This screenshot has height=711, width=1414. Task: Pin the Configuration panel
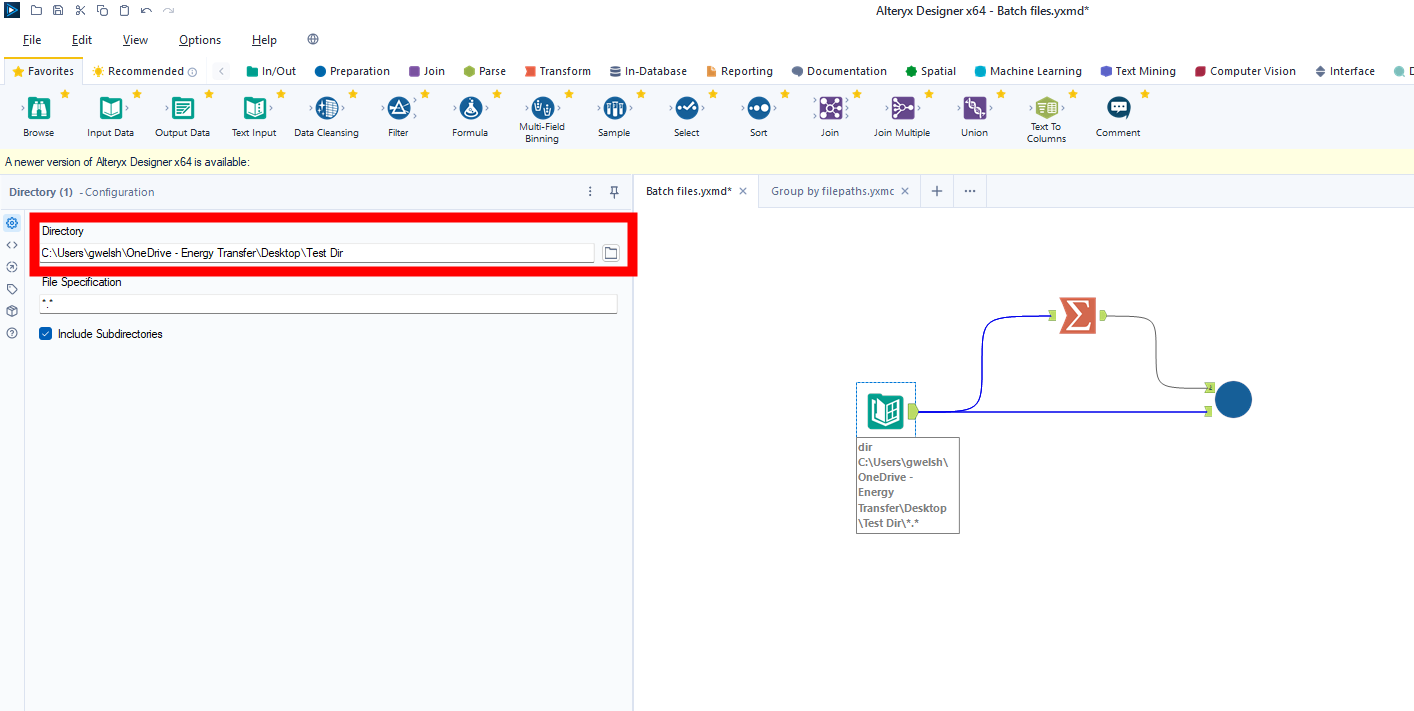(614, 191)
